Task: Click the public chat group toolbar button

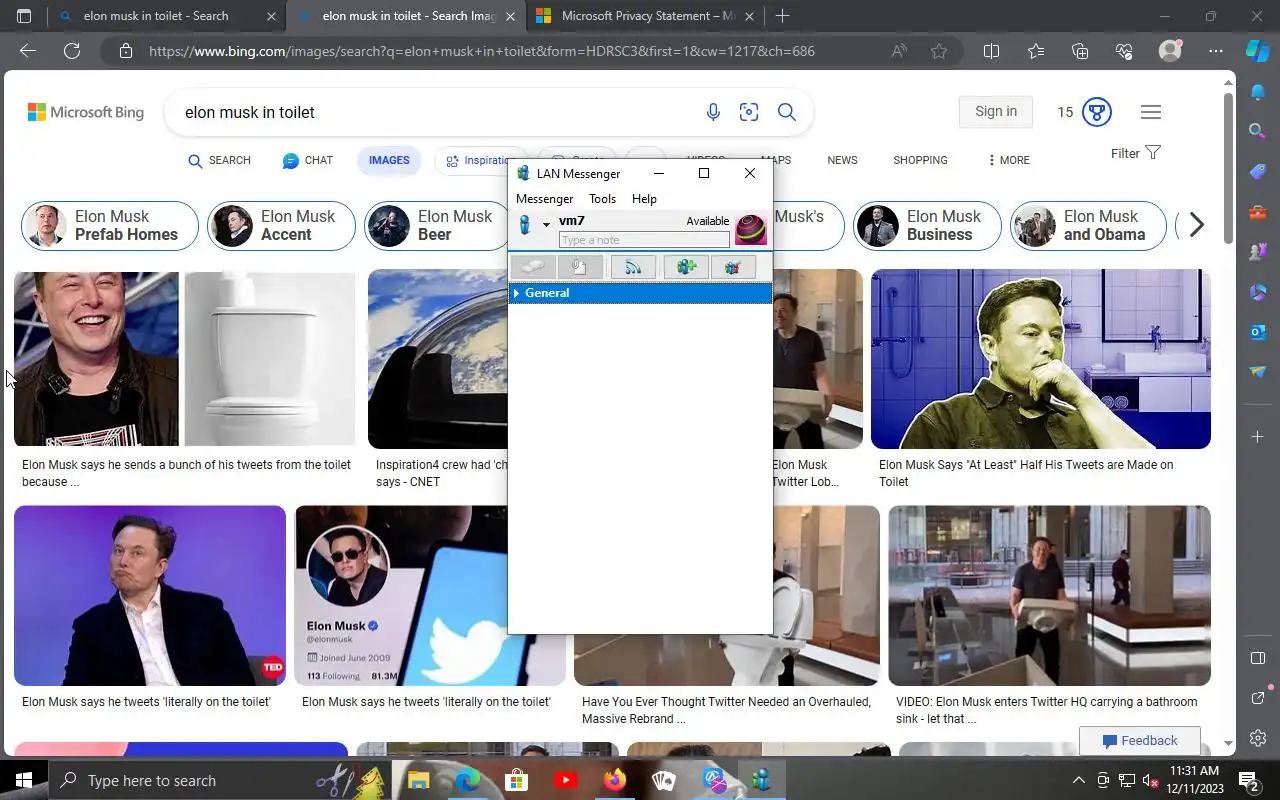Action: (x=733, y=267)
